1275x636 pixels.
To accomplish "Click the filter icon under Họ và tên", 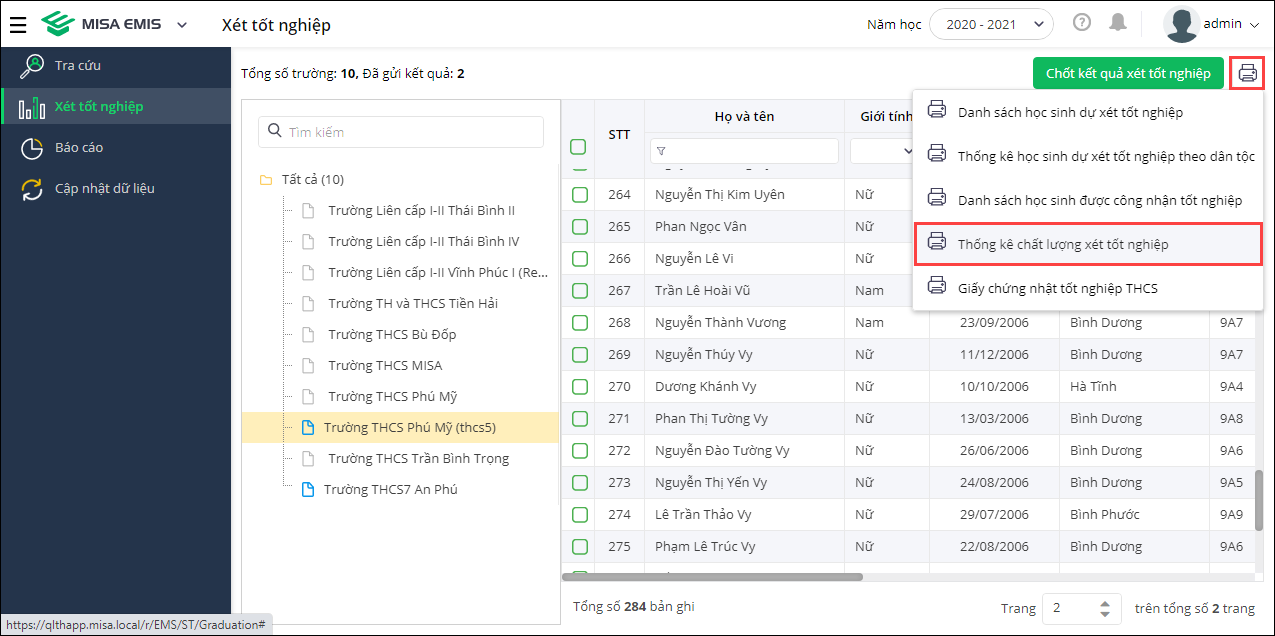I will (661, 151).
